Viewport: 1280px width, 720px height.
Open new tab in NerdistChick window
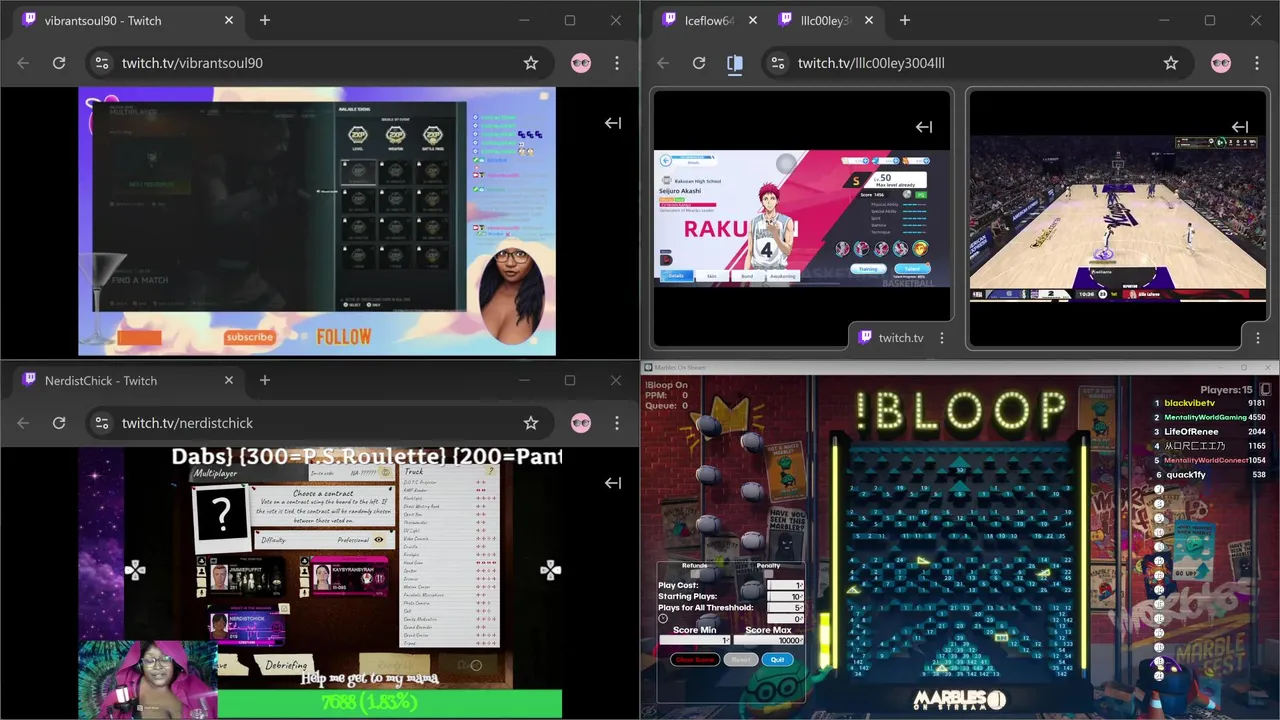[265, 380]
